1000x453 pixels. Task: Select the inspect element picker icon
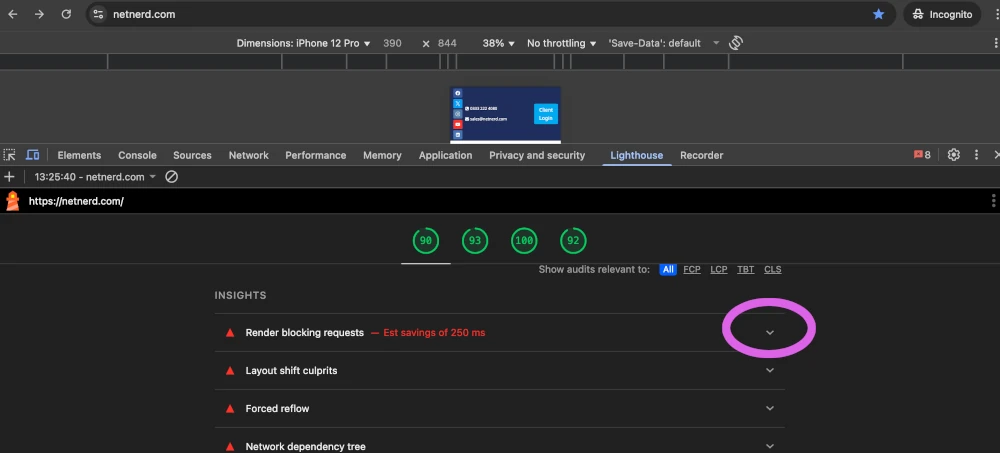point(10,155)
